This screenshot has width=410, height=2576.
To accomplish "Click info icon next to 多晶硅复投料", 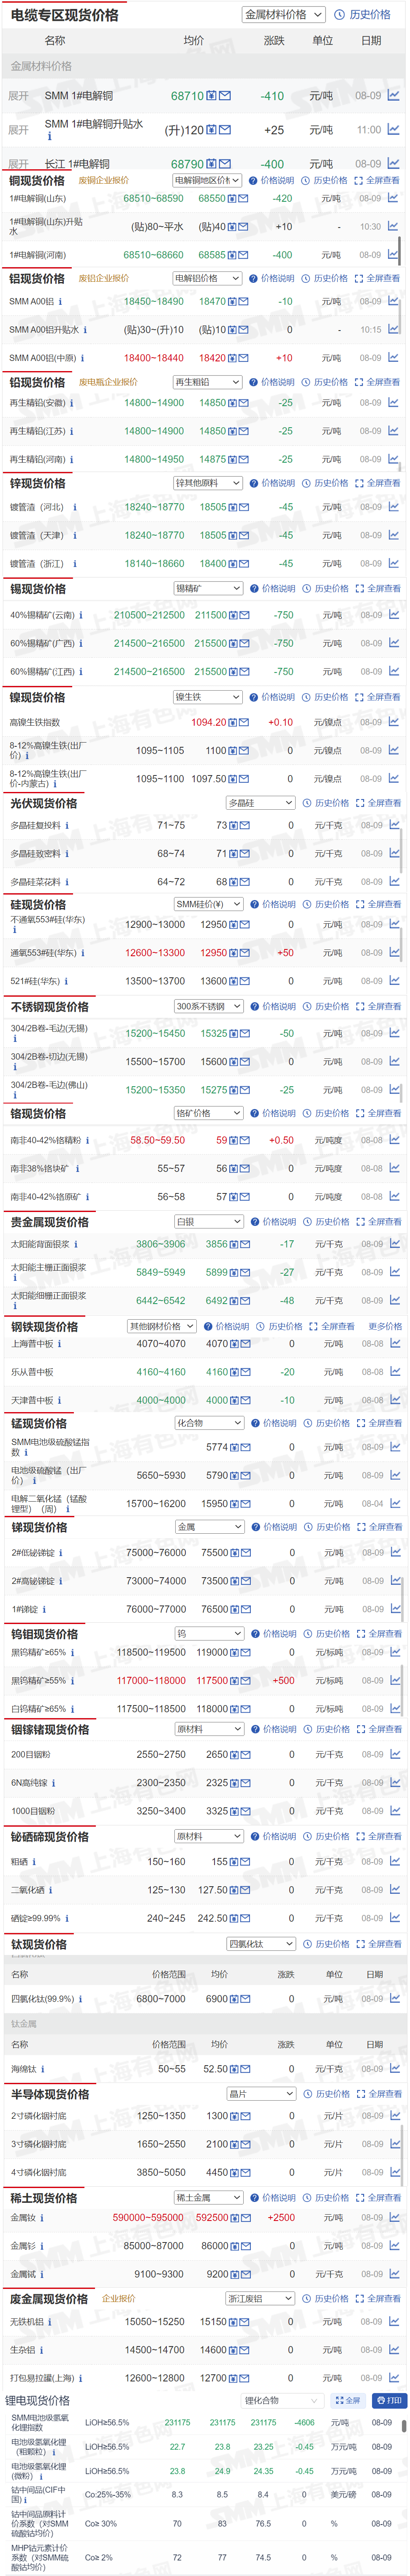I will click(x=68, y=826).
